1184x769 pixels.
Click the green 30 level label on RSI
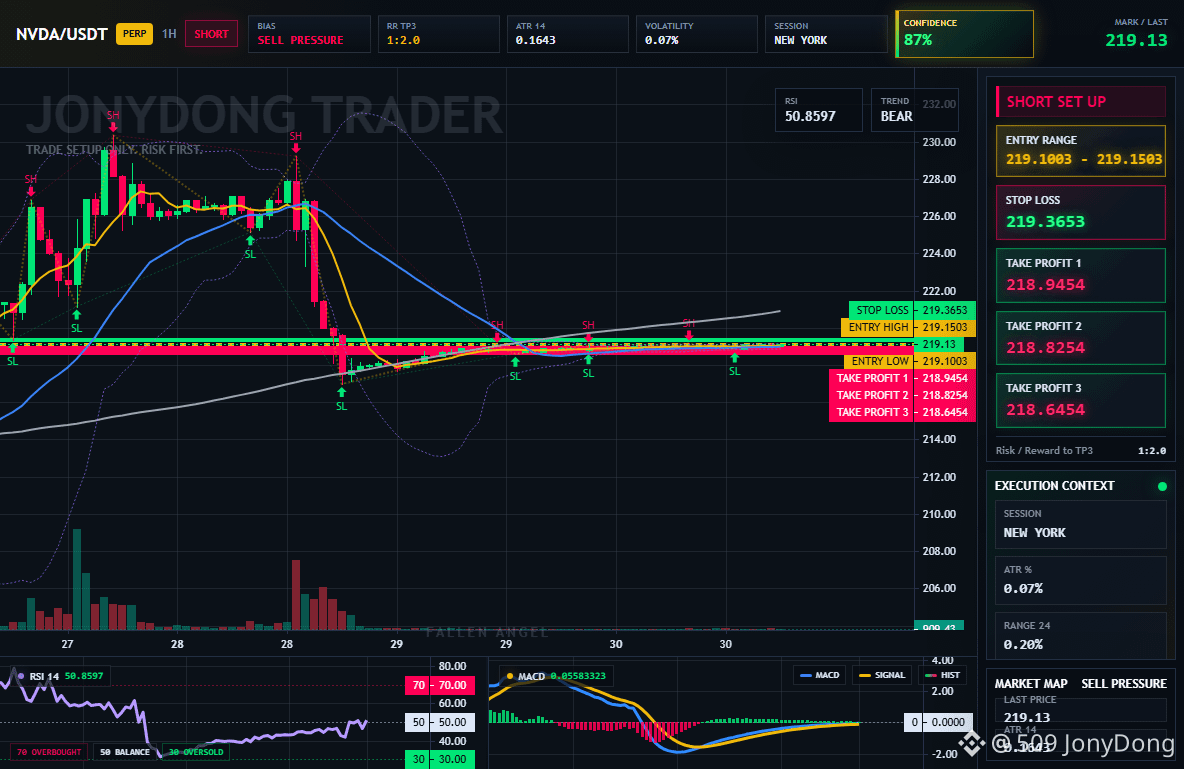click(440, 759)
